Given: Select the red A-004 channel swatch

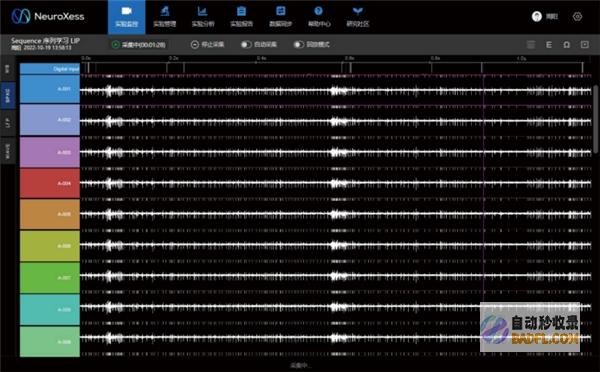Looking at the screenshot, I should pos(50,183).
